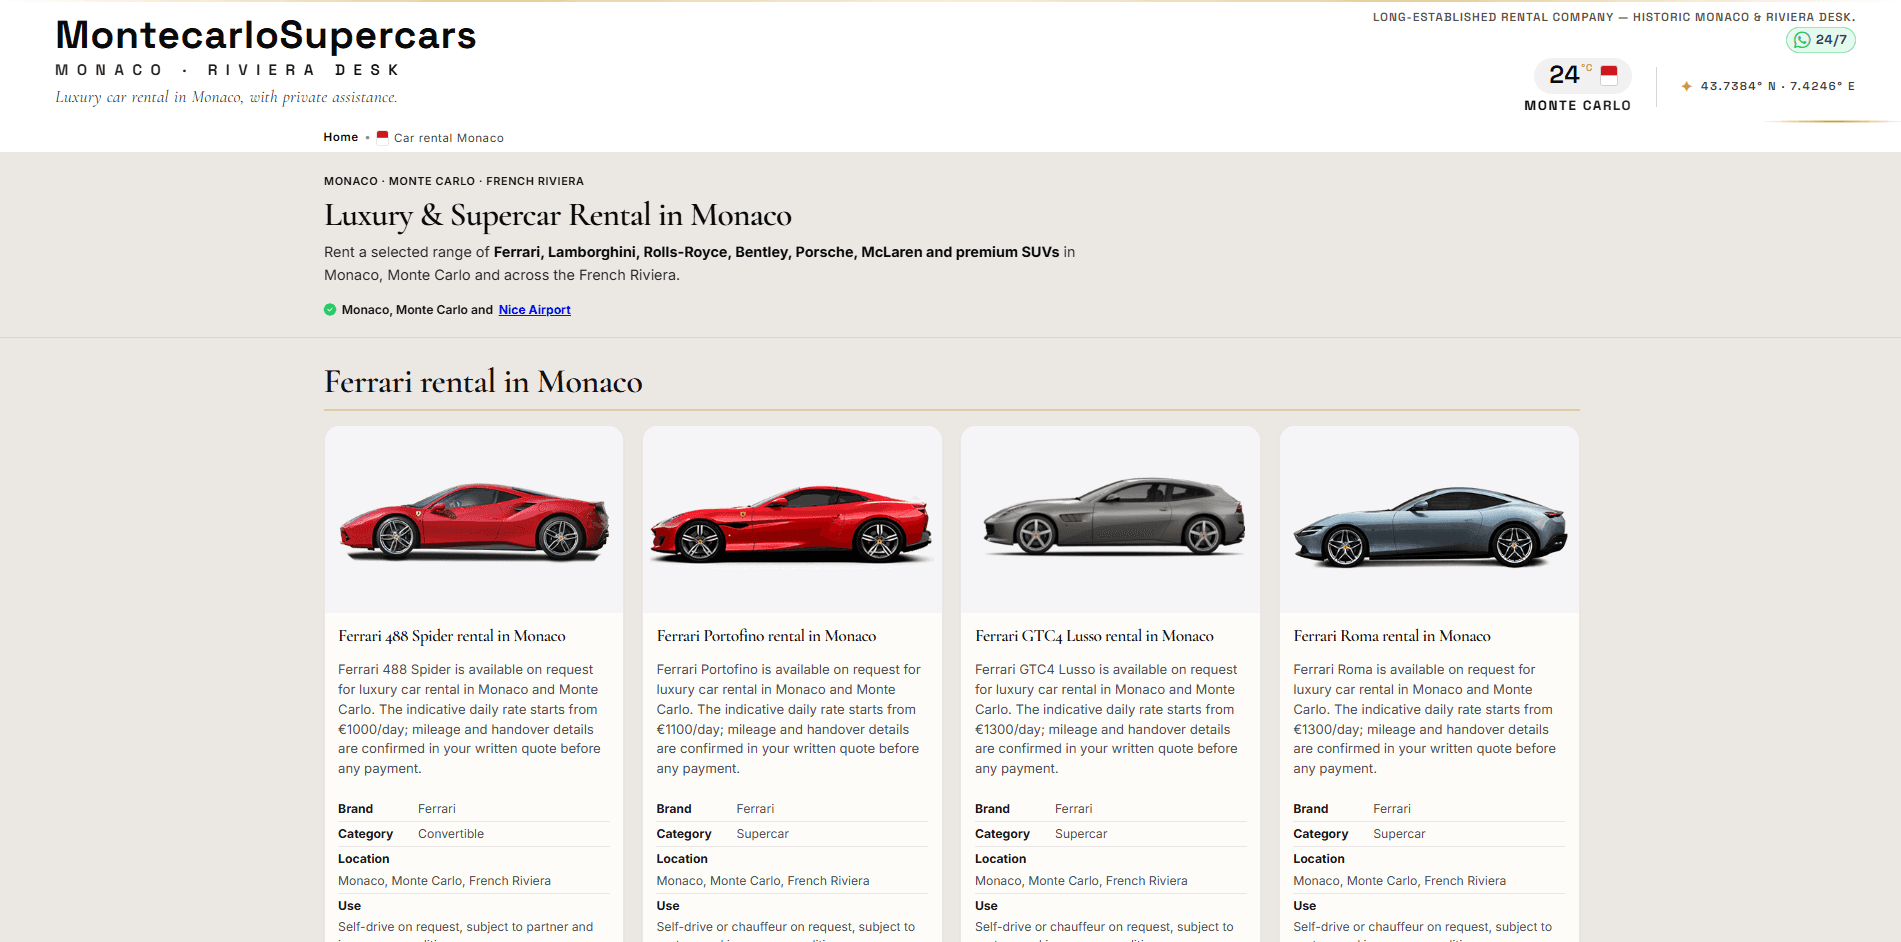Follow the Nice Airport link
Screen dimensions: 1901x942
point(535,310)
